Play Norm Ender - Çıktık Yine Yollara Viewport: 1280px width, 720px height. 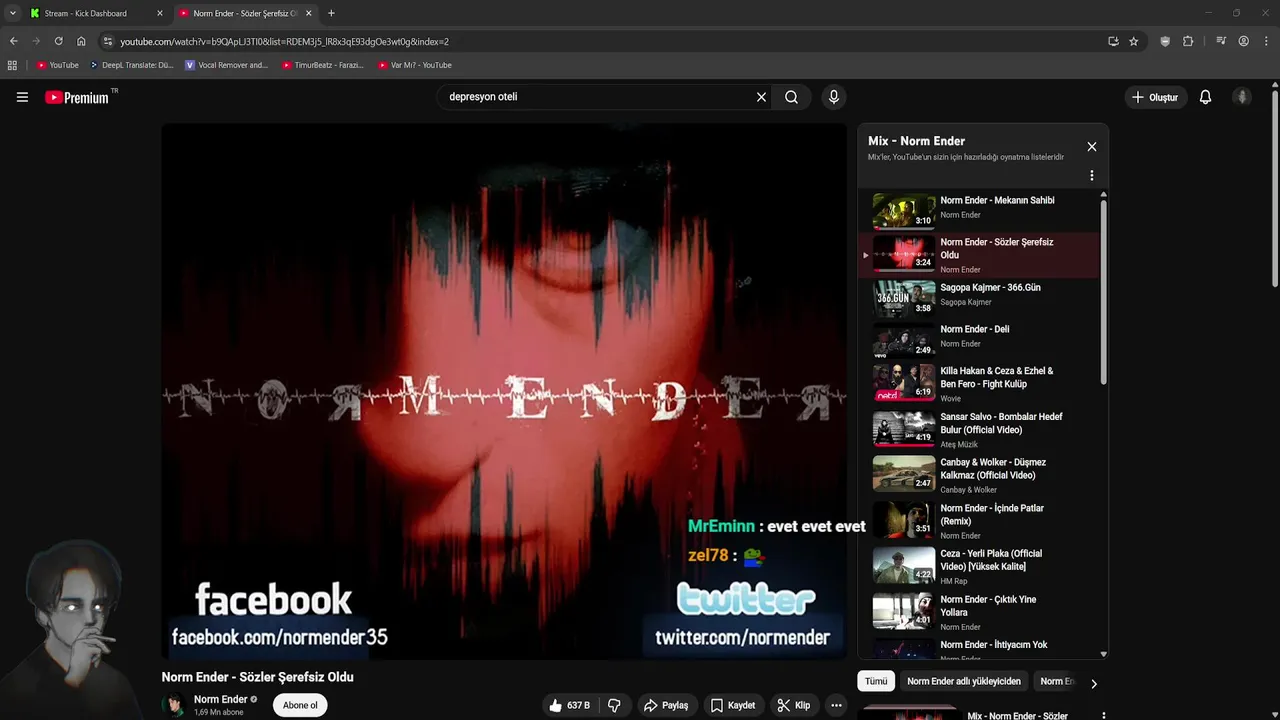(x=980, y=612)
